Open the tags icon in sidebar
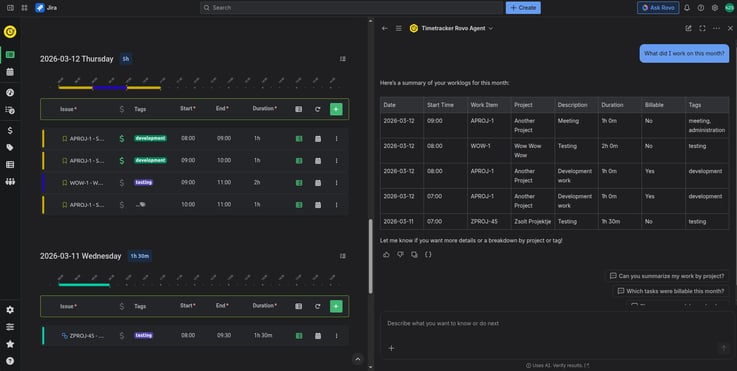Screen dimensions: 737x371 pyautogui.click(x=10, y=147)
